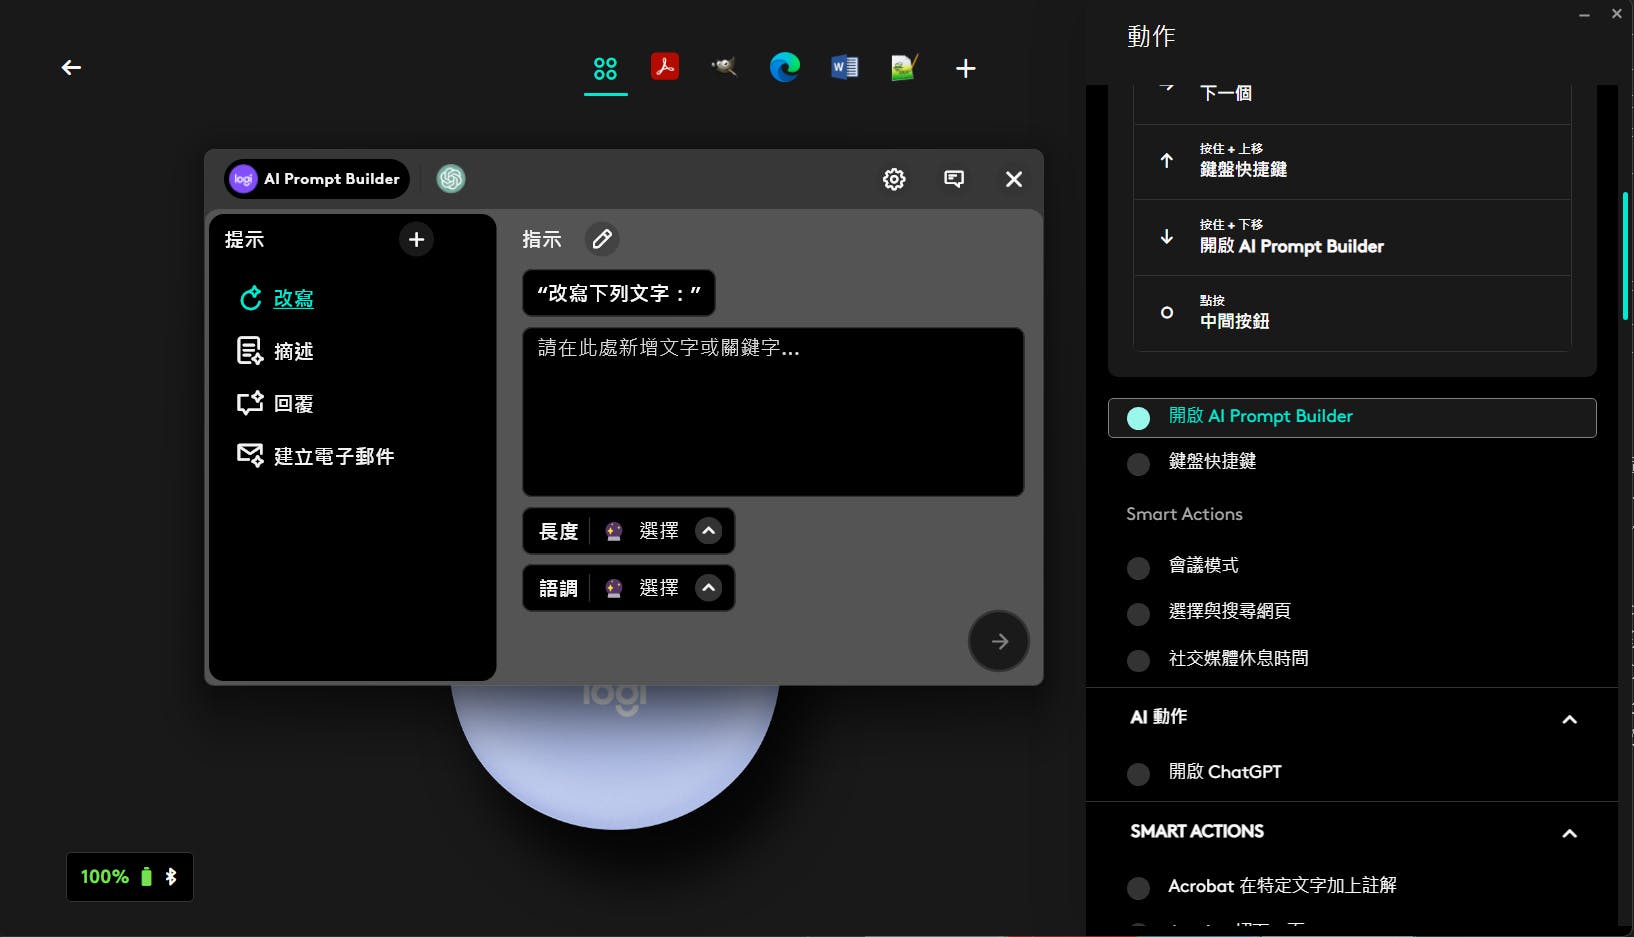Click the create email icon
Image resolution: width=1634 pixels, height=937 pixels.
click(x=250, y=455)
